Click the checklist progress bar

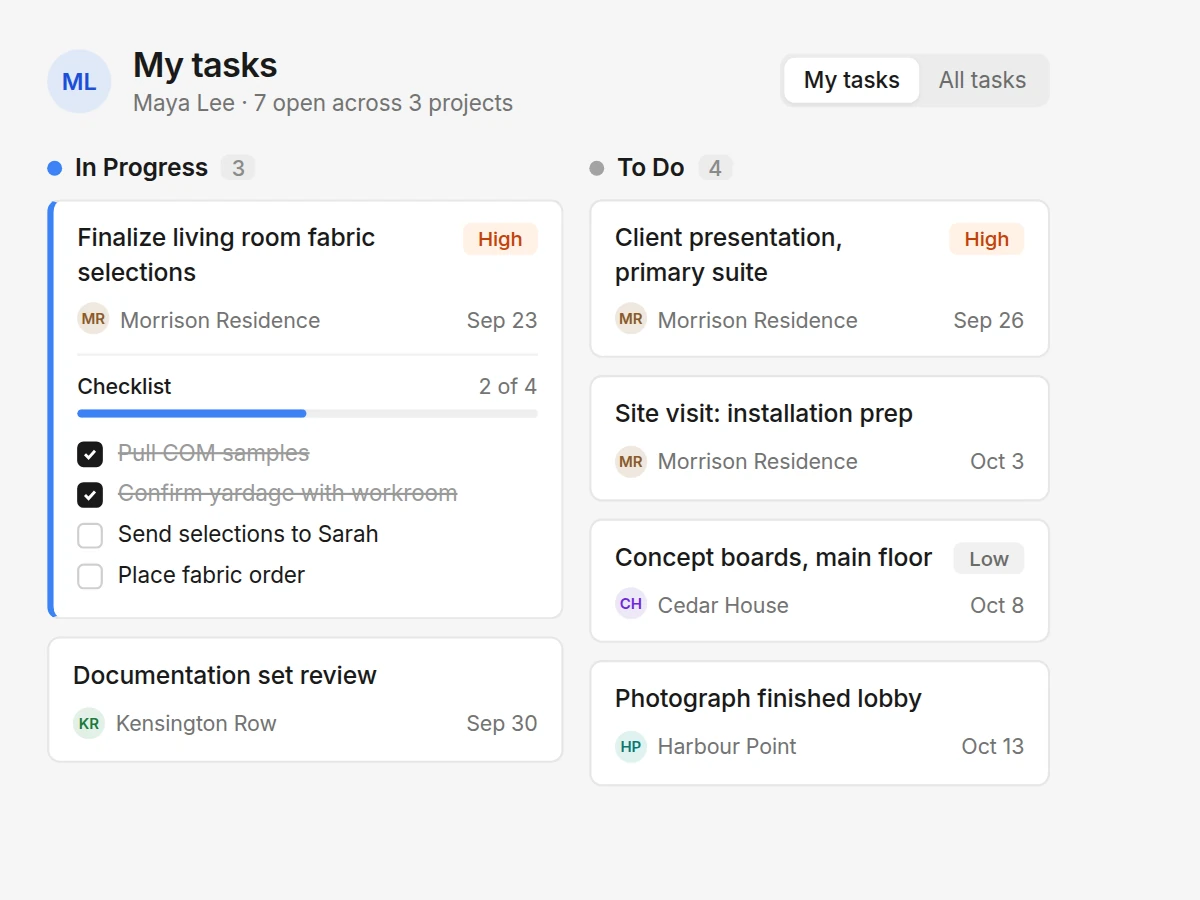(x=307, y=413)
